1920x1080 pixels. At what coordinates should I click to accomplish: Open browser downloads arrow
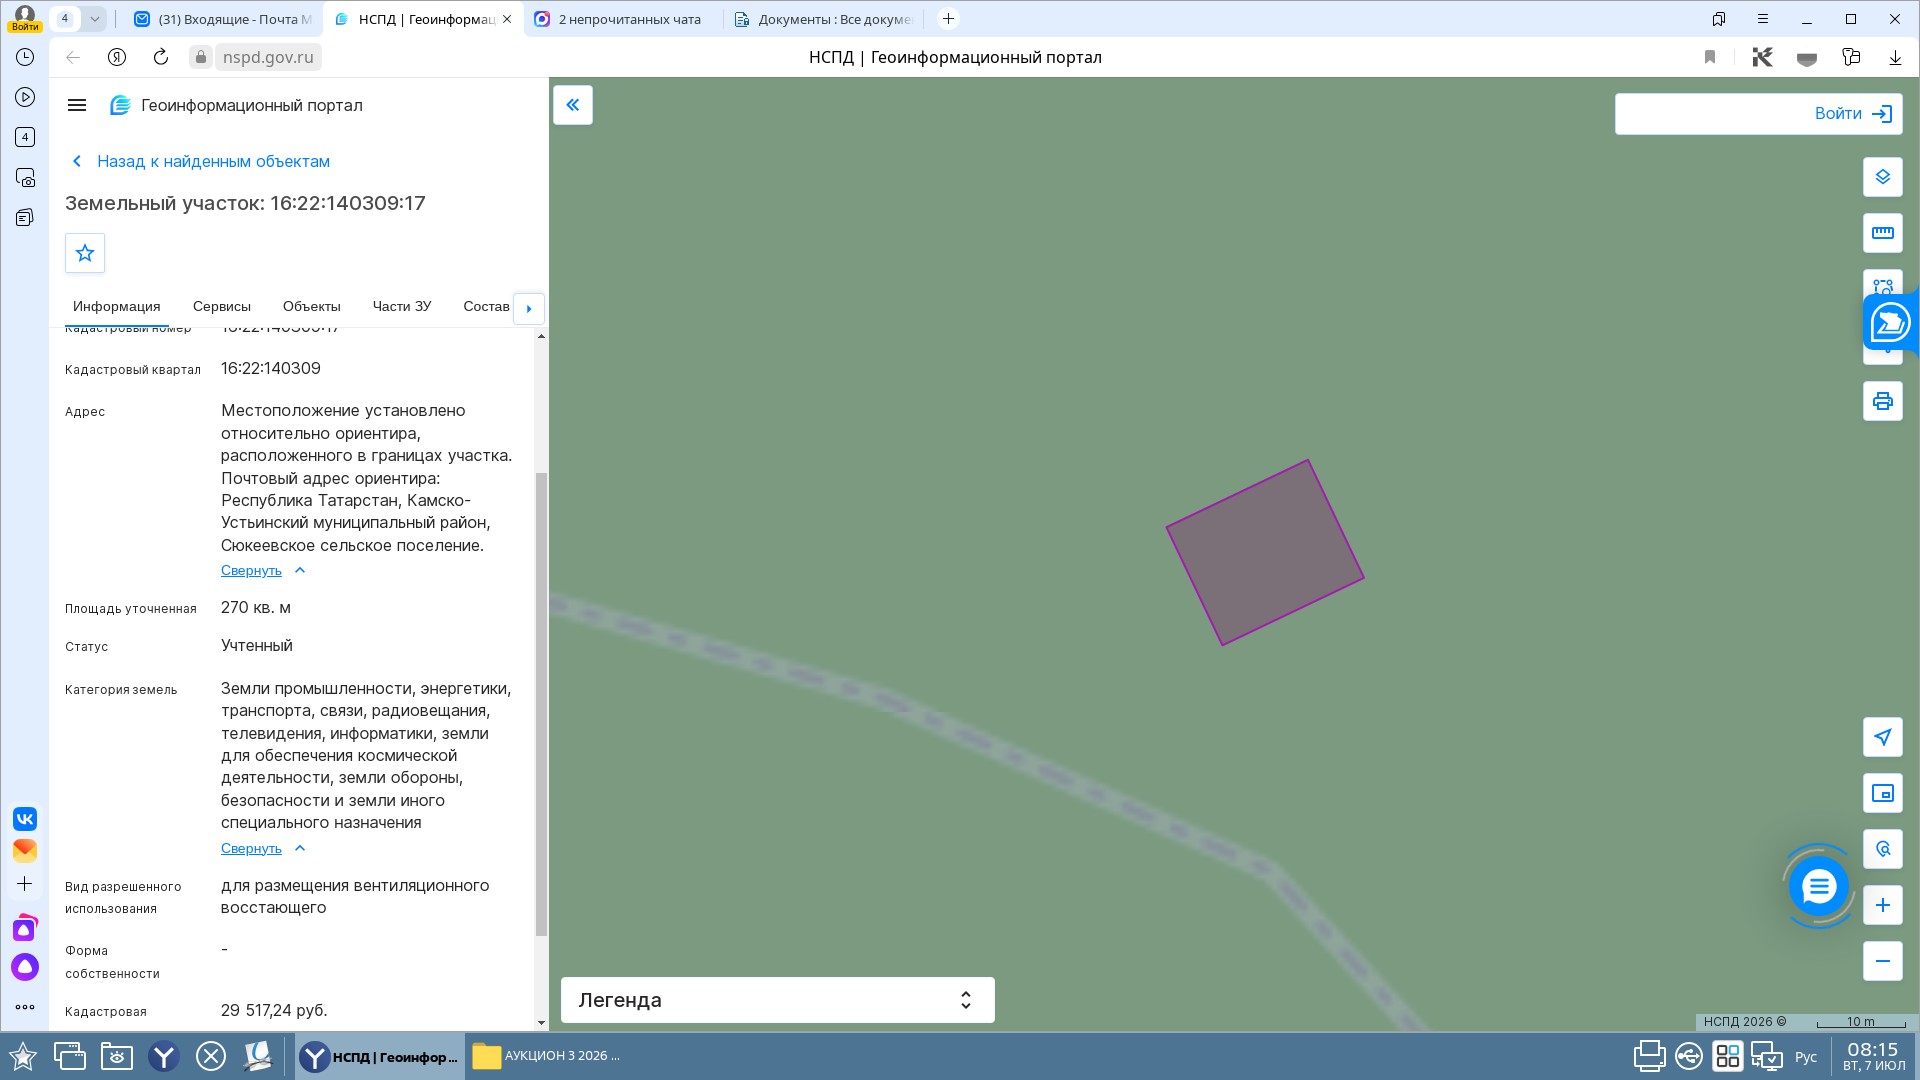click(1895, 57)
